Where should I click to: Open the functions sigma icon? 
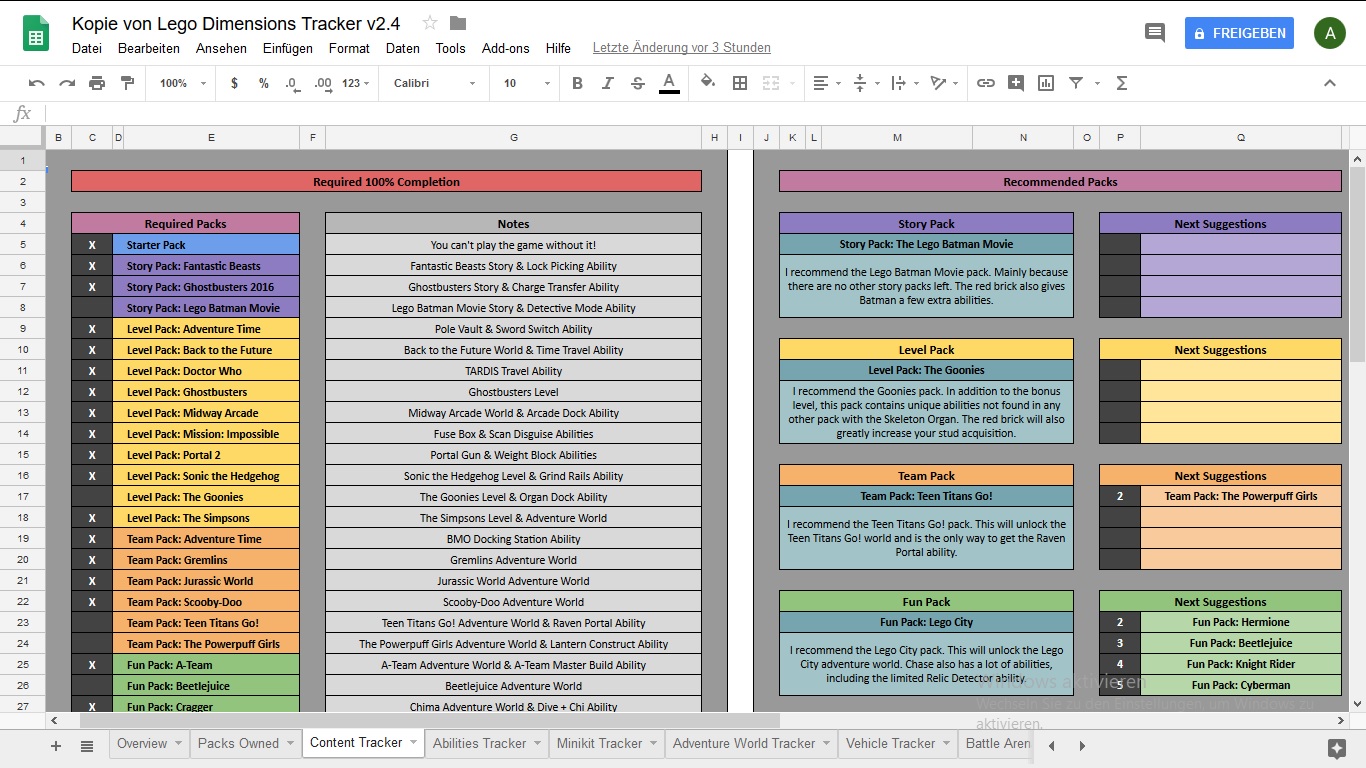tap(1121, 83)
